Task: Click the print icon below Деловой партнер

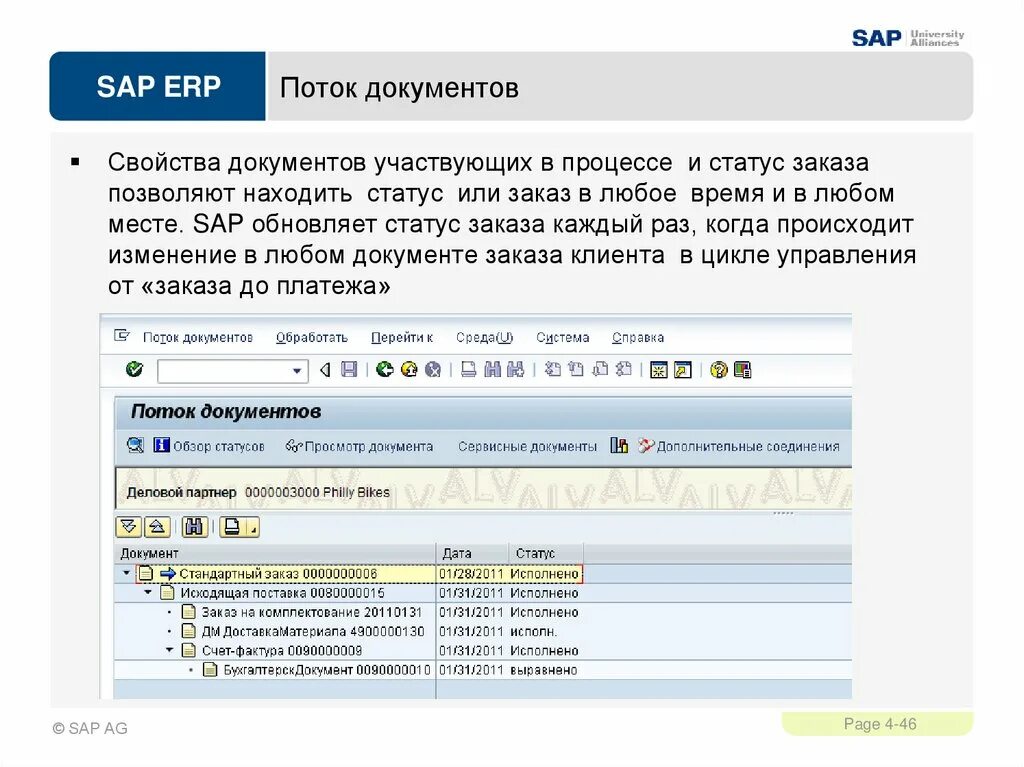Action: [x=233, y=528]
